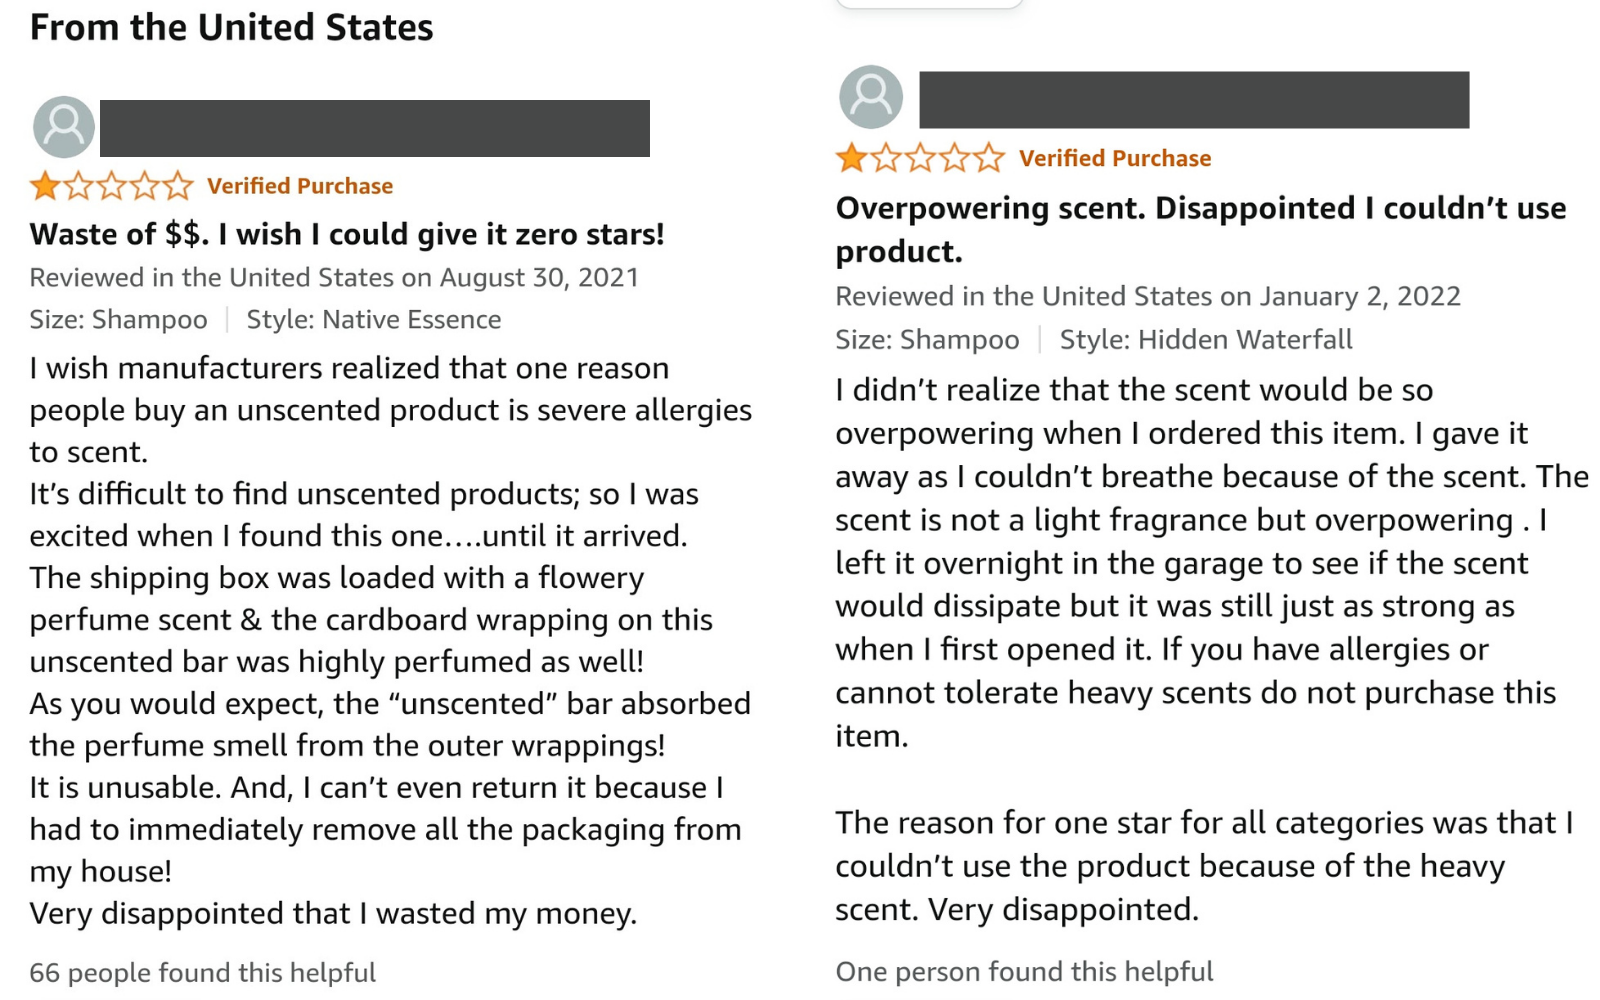Click the filled star on the January 2022 review
Viewport: 1600px width, 1000px height.
(x=852, y=158)
